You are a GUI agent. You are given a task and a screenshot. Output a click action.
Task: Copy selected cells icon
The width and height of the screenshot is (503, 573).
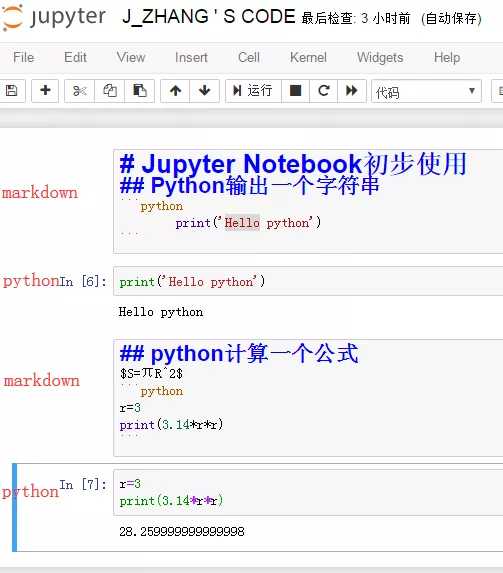click(x=110, y=91)
